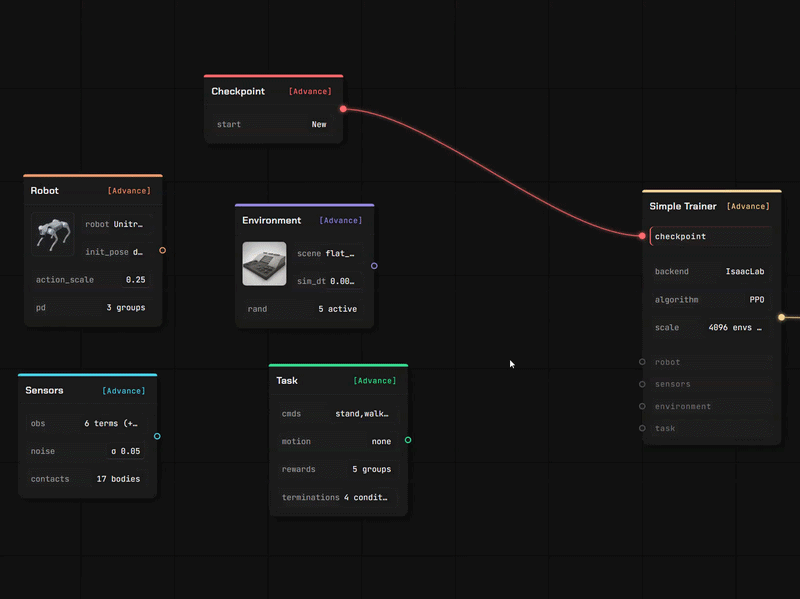
Task: Open Advance settings on Checkpoint node
Action: 310,91
